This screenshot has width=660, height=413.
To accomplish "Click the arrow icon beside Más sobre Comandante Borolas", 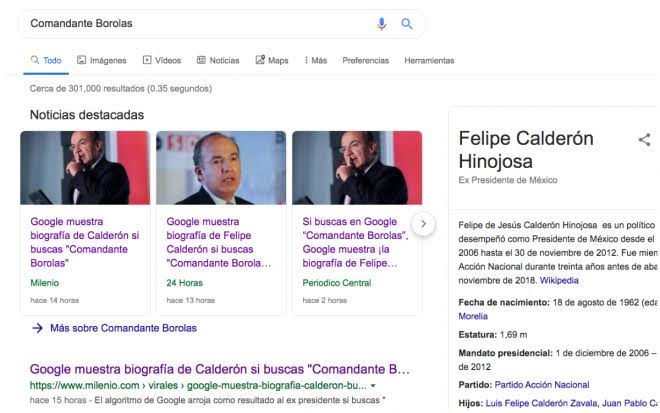I will [x=37, y=328].
